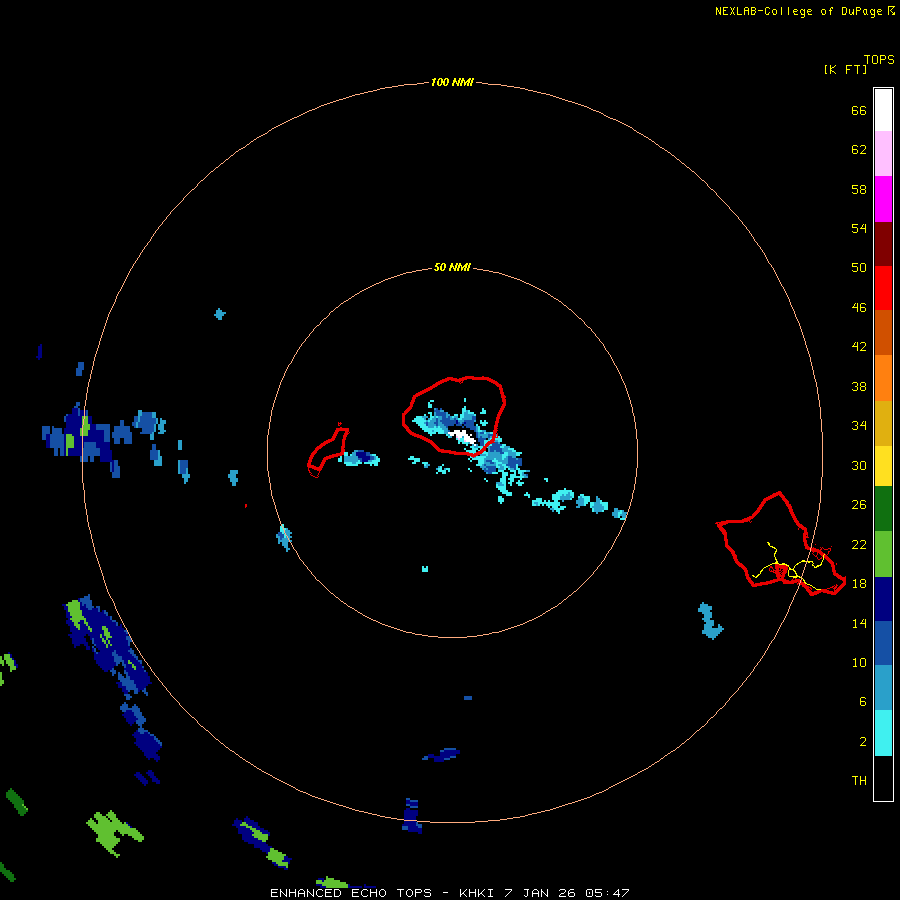Image resolution: width=900 pixels, height=900 pixels.
Task: Click the legend value 42
Action: point(859,346)
